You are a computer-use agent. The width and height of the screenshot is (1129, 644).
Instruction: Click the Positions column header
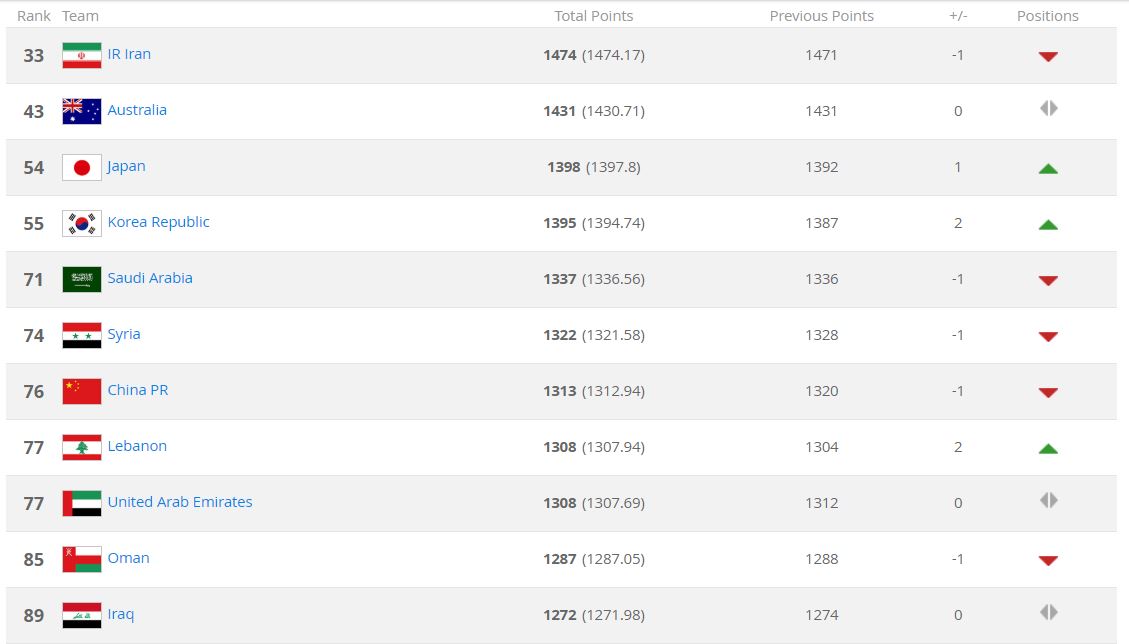click(1047, 16)
